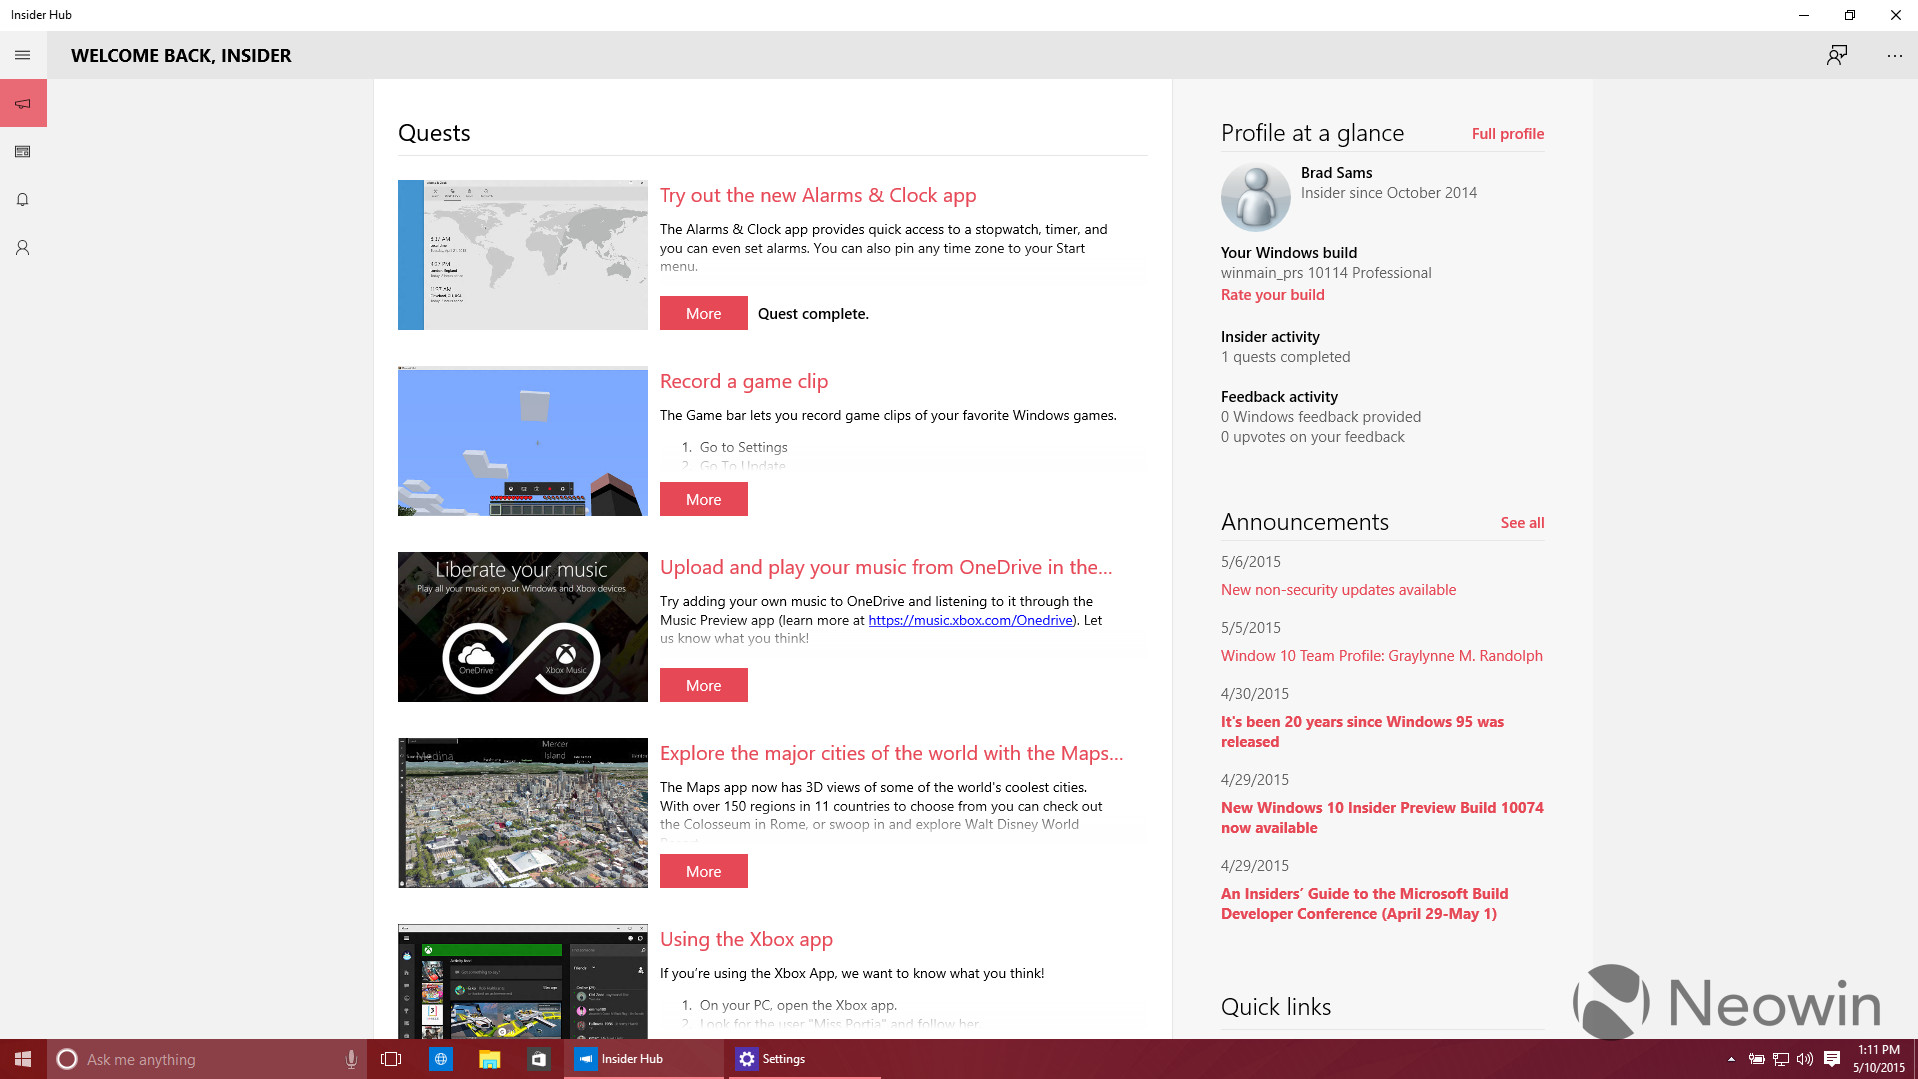The image size is (1918, 1079).
Task: Open 'Record a game clip' quest title
Action: click(744, 381)
